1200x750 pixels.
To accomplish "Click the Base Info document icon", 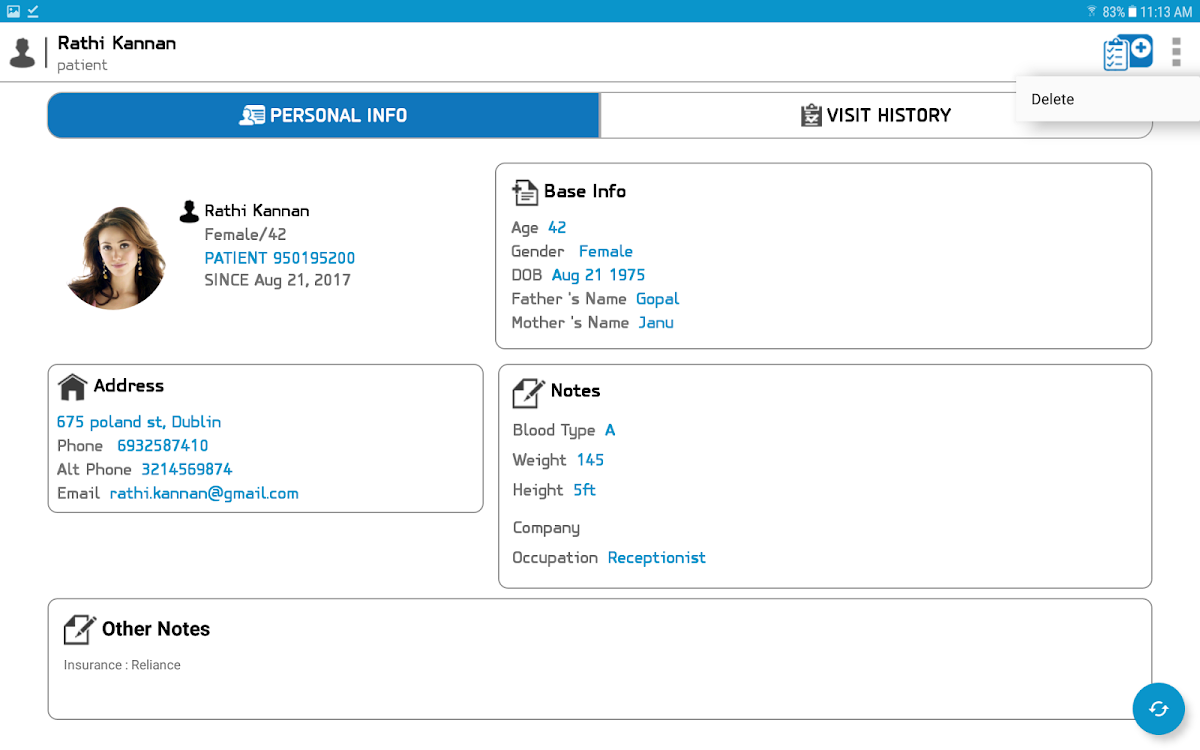I will pos(525,192).
